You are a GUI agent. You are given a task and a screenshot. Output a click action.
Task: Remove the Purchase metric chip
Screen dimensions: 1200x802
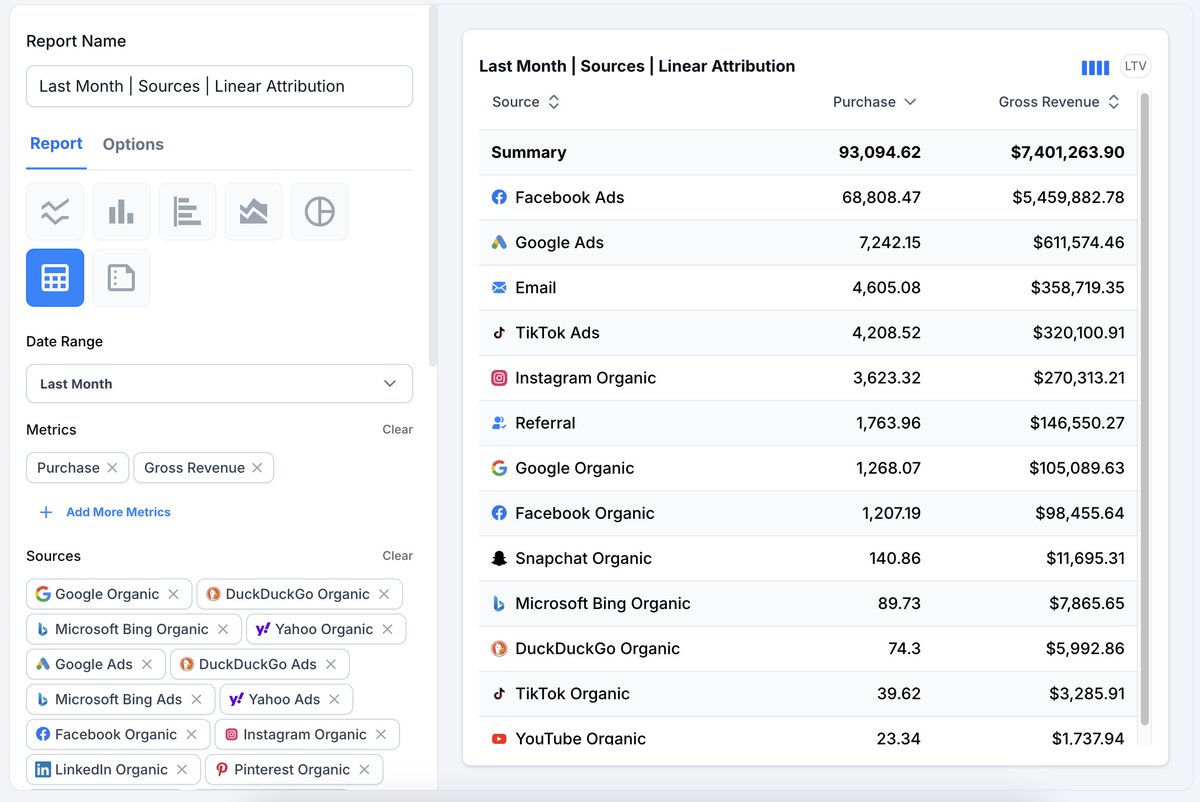click(x=111, y=467)
